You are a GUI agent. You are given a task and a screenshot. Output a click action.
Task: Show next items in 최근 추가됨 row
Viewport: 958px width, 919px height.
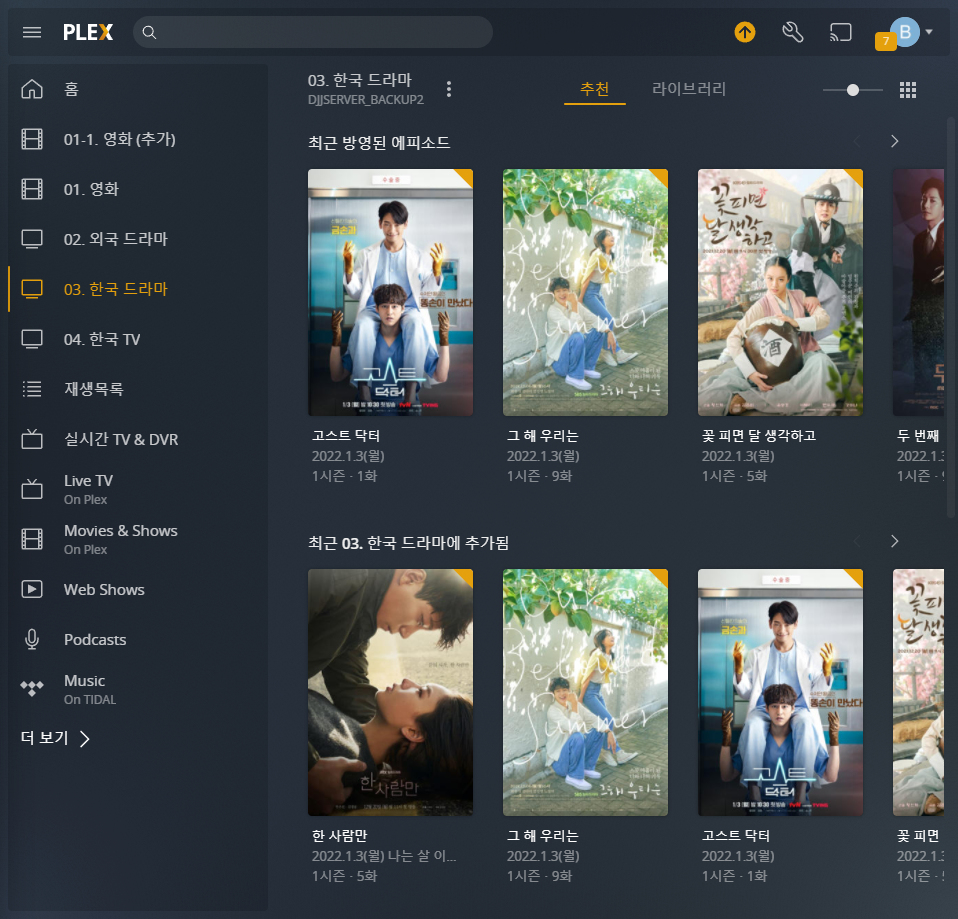[x=894, y=541]
